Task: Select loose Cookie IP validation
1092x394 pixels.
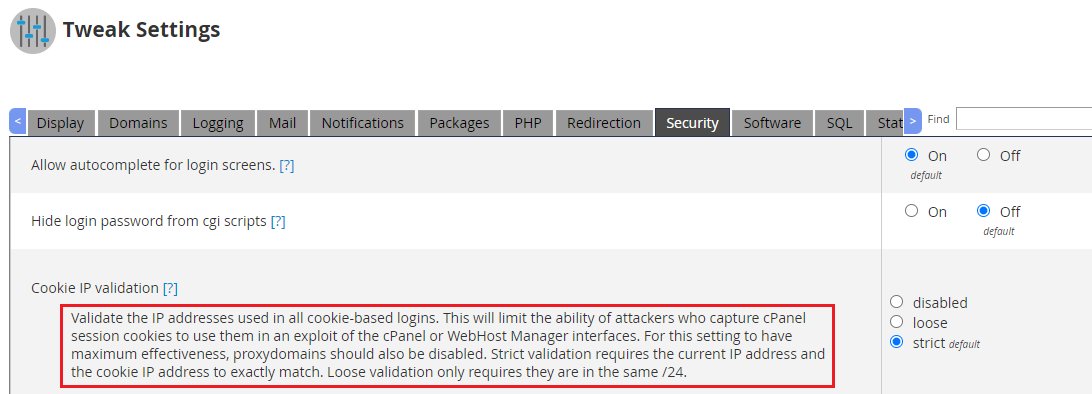Action: click(x=897, y=322)
